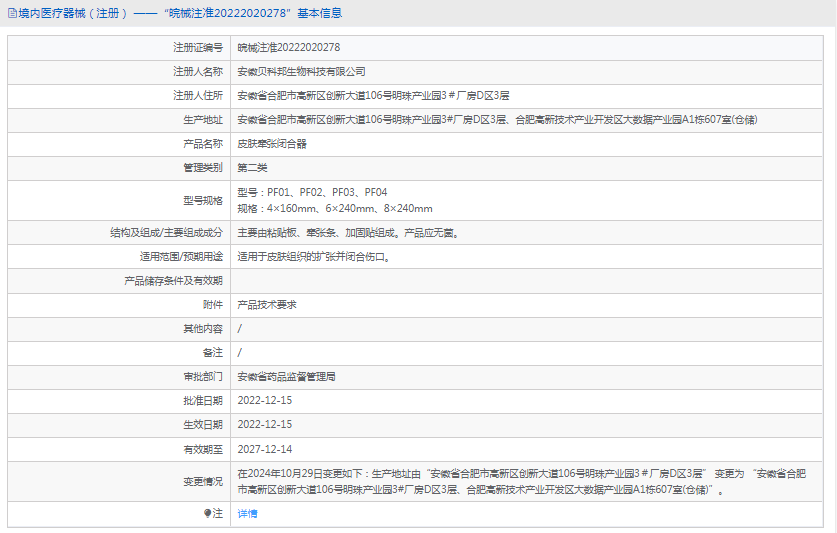The image size is (837, 533).
Task: Click the page title 境内医疗器械（注册）基本信息
Action: click(x=180, y=13)
